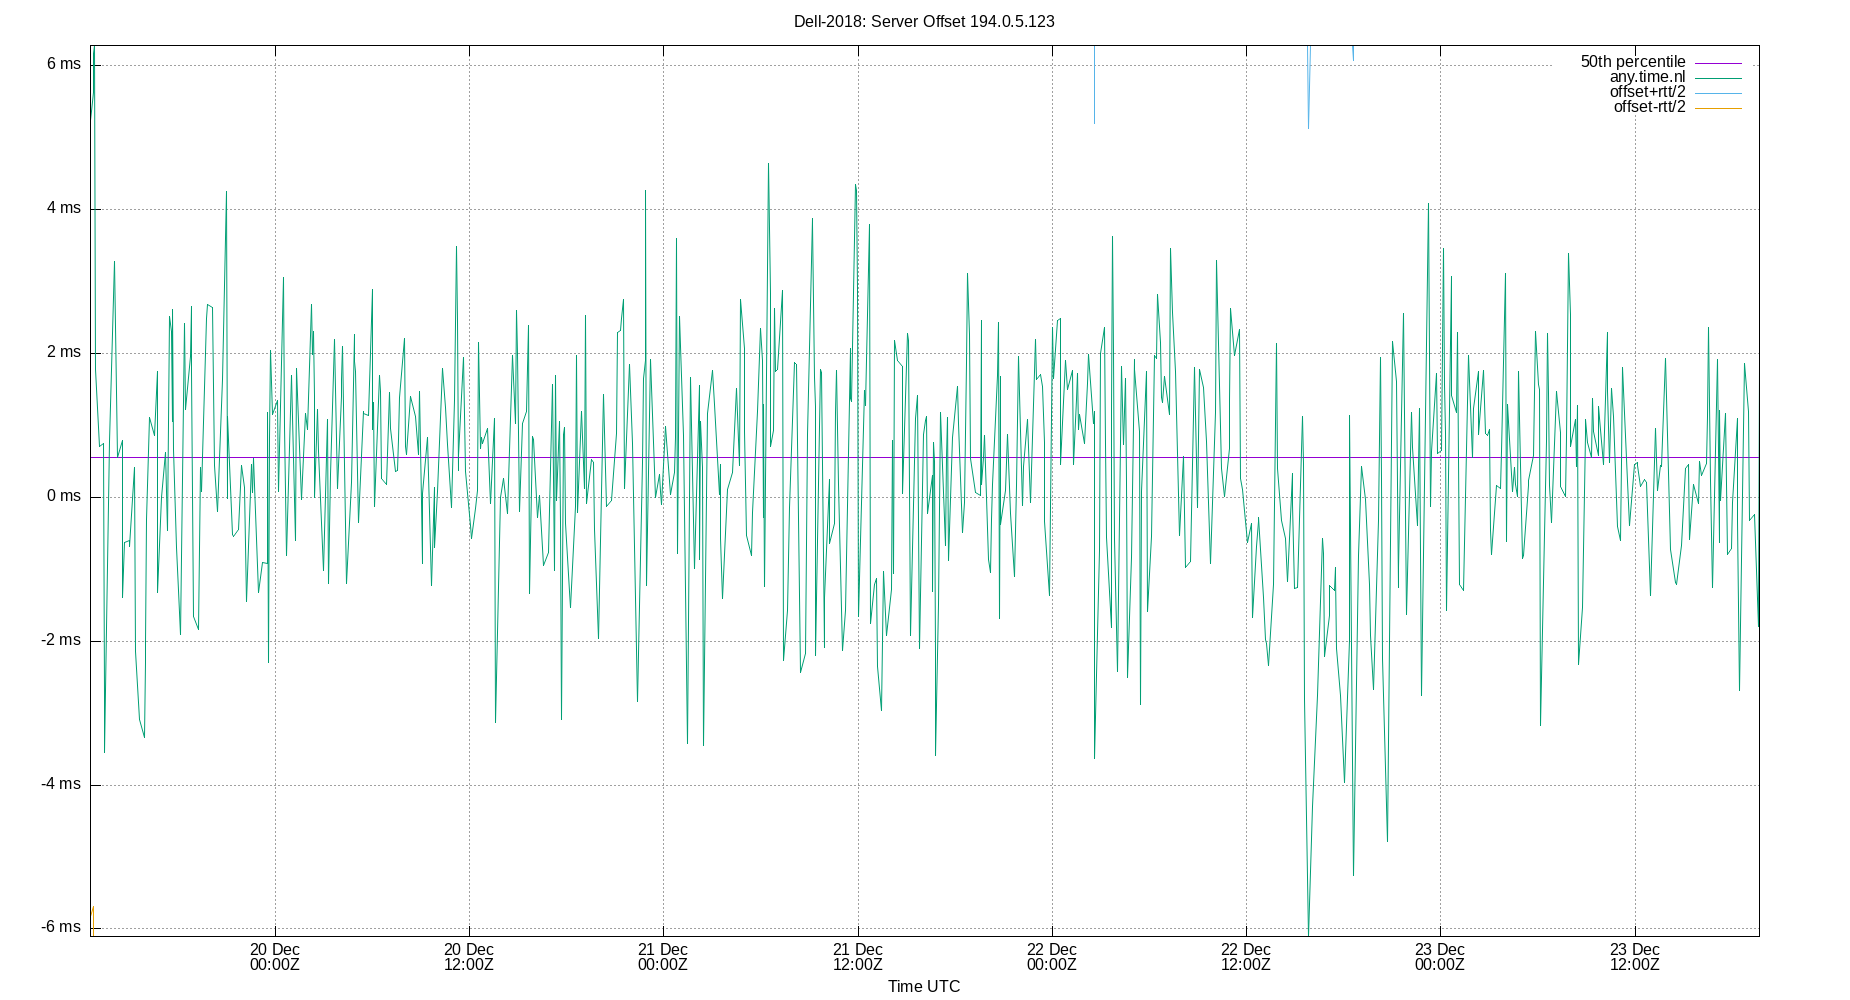Select the 'offset-rtt/2' legend label
1850x1000 pixels.
click(x=1643, y=105)
